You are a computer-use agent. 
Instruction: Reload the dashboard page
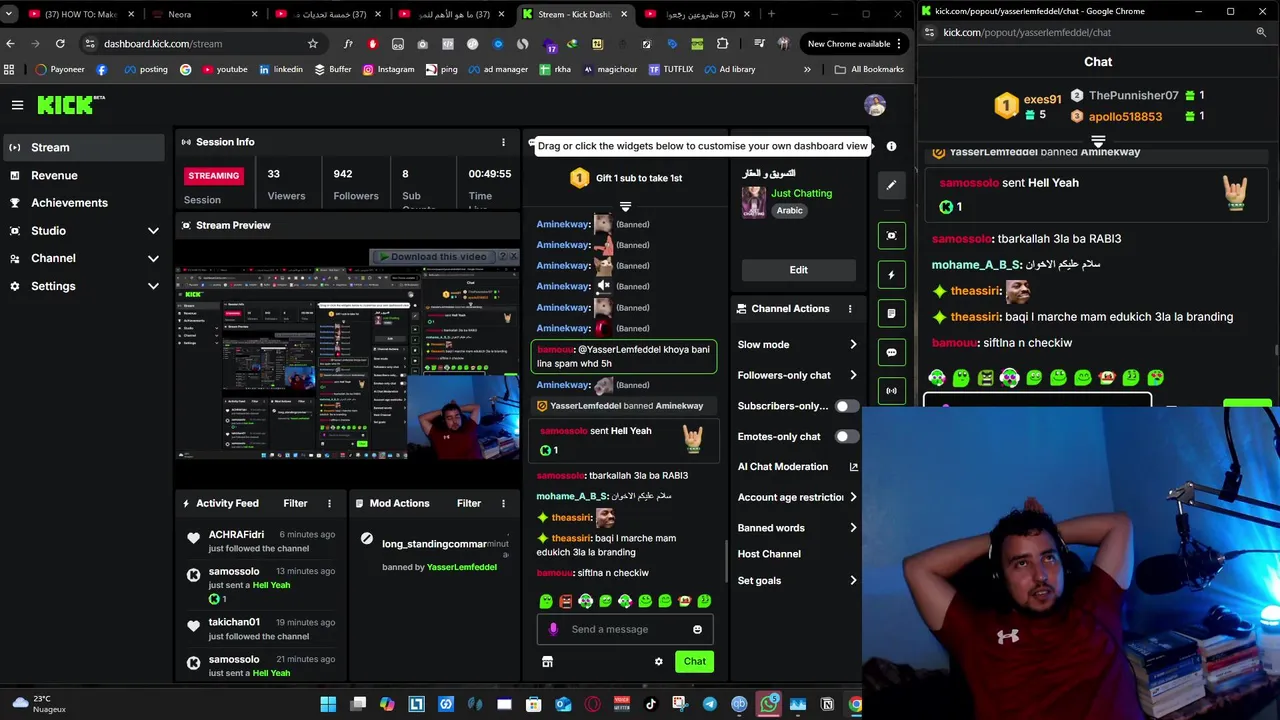pyautogui.click(x=60, y=44)
